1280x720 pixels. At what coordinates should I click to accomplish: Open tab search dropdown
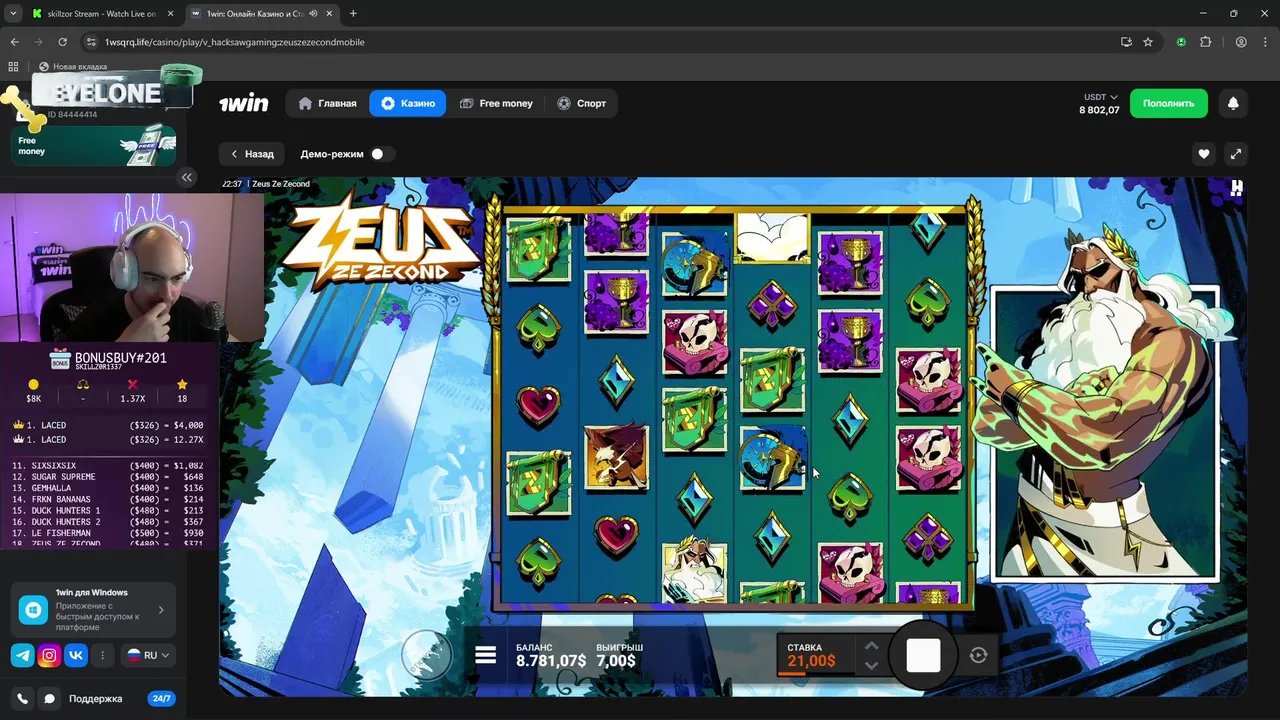click(13, 14)
